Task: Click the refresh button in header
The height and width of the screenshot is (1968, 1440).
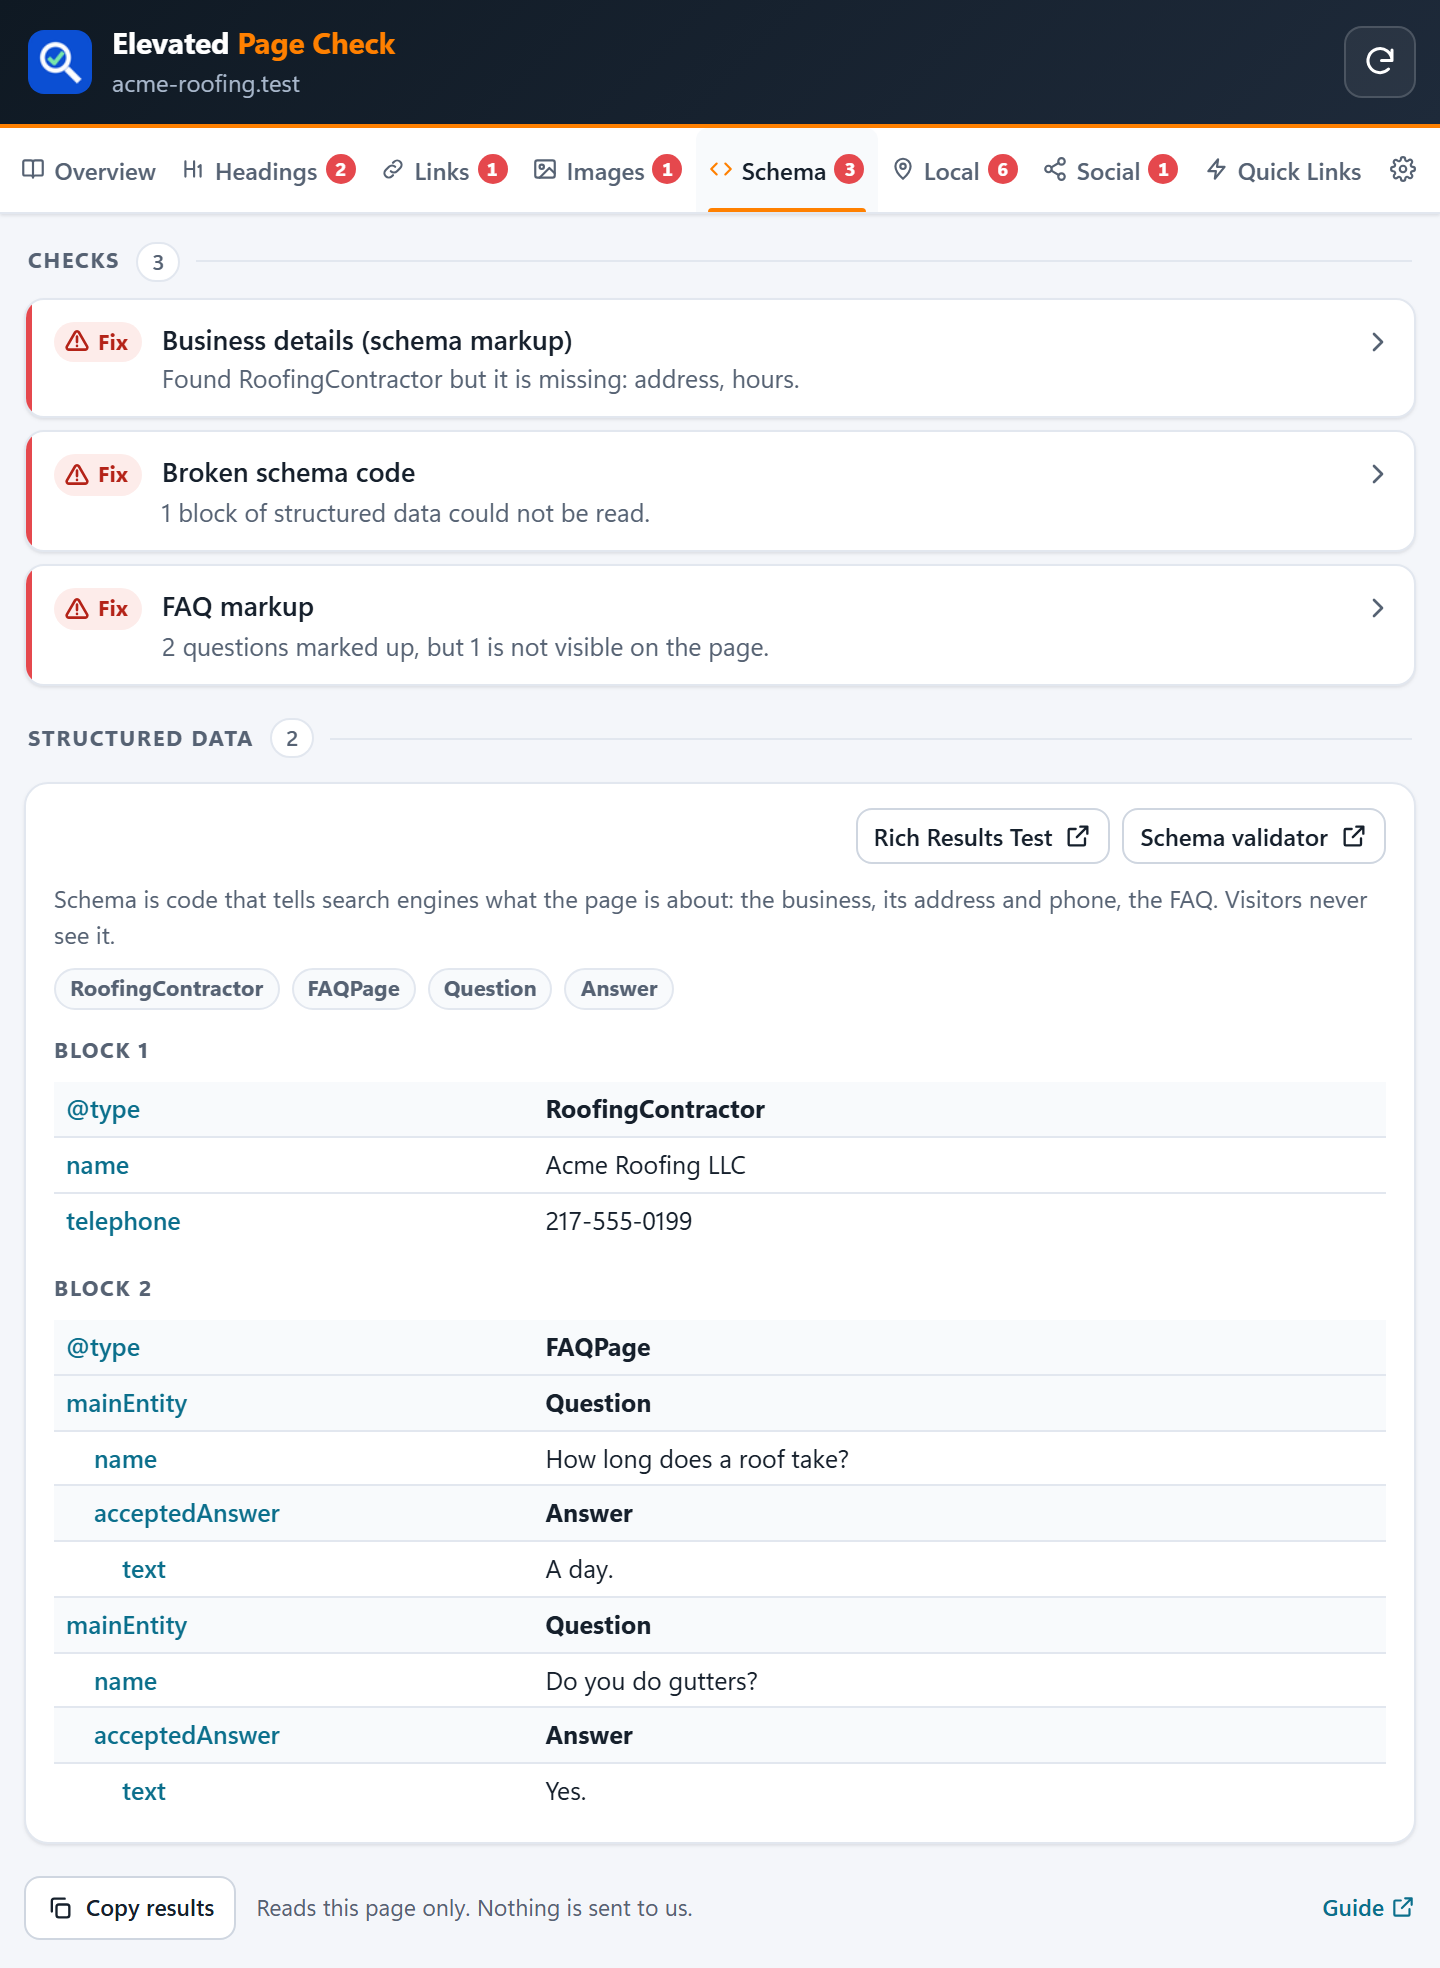Action: pos(1379,62)
